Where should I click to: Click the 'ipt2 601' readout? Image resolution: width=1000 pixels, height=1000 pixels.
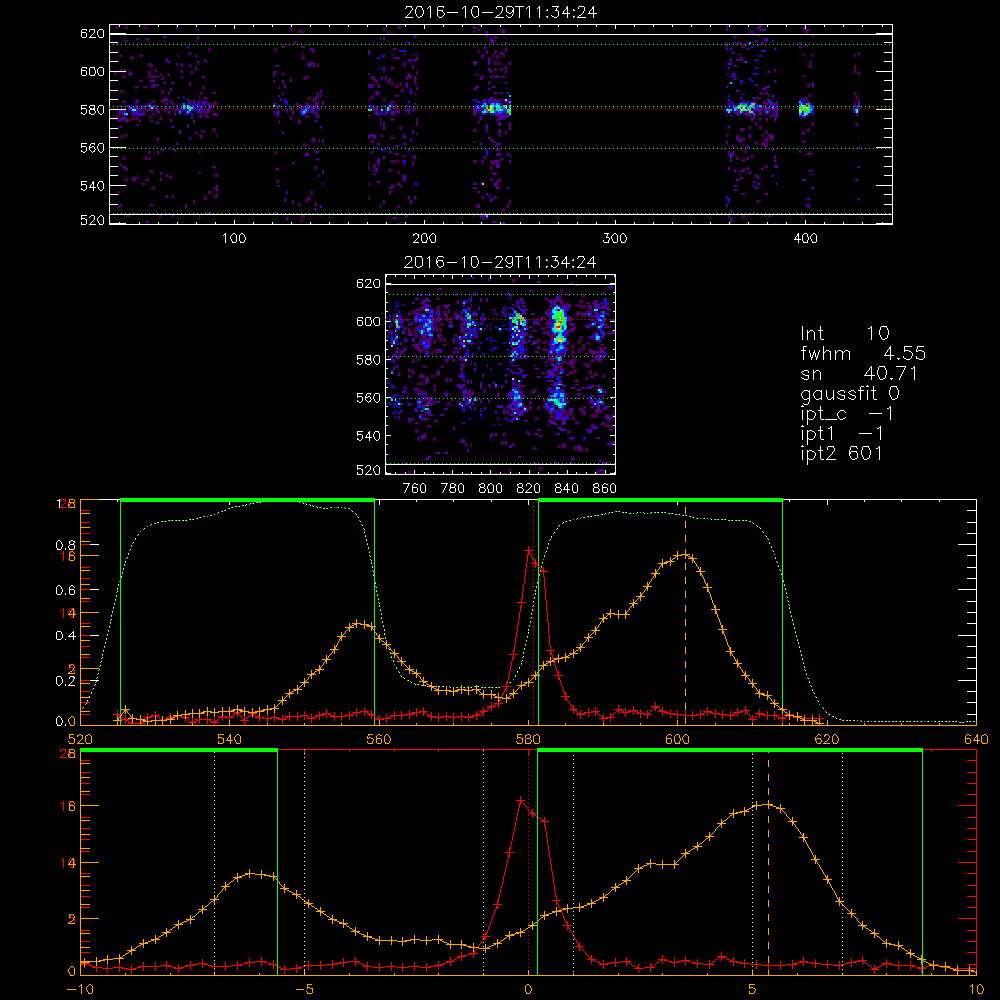click(842, 453)
